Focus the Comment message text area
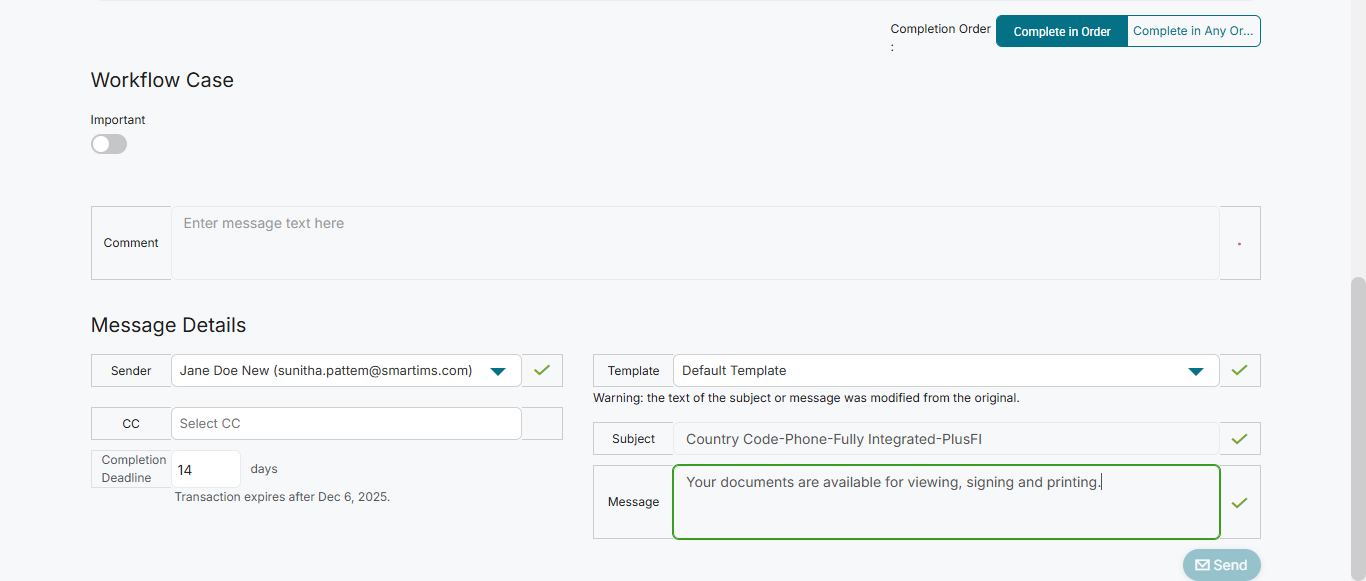Screen dimensions: 1366x581 [695, 243]
